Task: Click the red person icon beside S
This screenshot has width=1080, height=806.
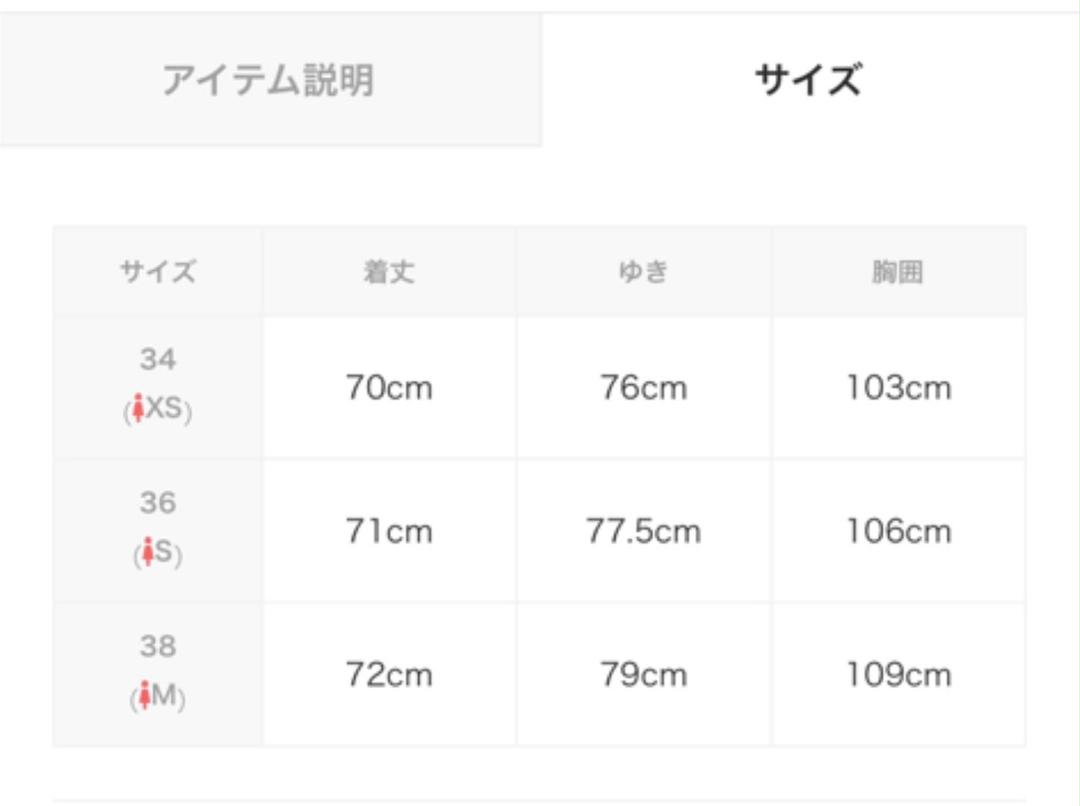Action: tap(148, 552)
